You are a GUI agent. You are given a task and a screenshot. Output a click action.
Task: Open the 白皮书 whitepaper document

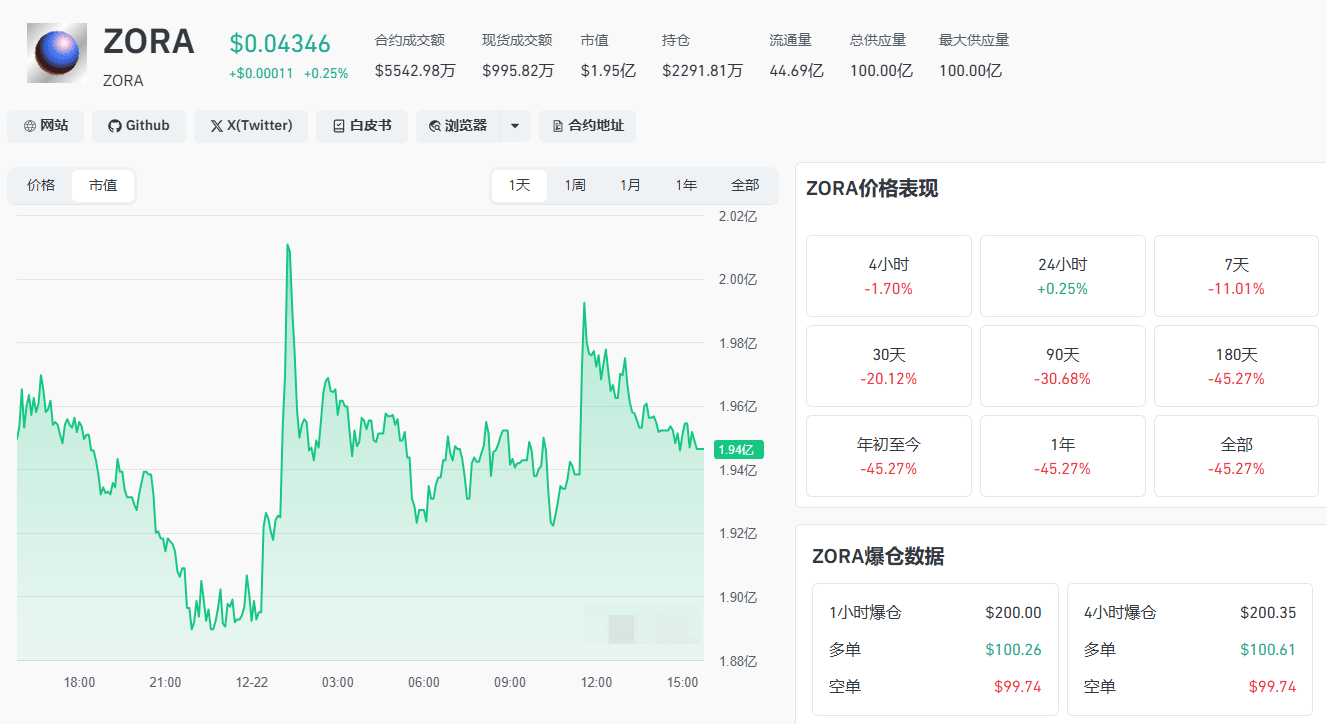click(x=362, y=126)
